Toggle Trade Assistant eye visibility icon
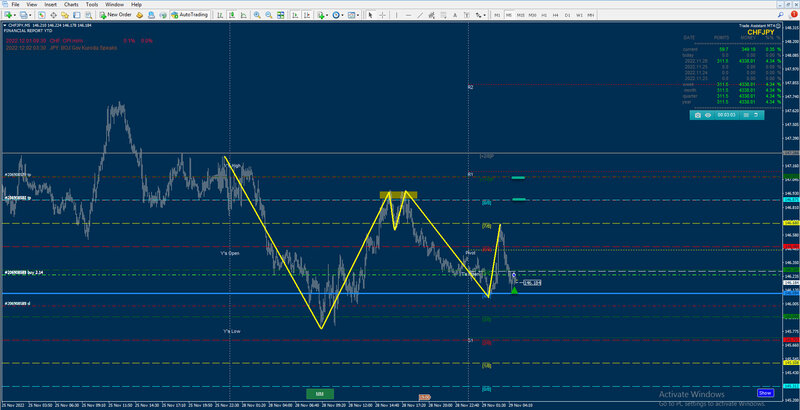Image resolution: width=800 pixels, height=410 pixels. coord(708,115)
